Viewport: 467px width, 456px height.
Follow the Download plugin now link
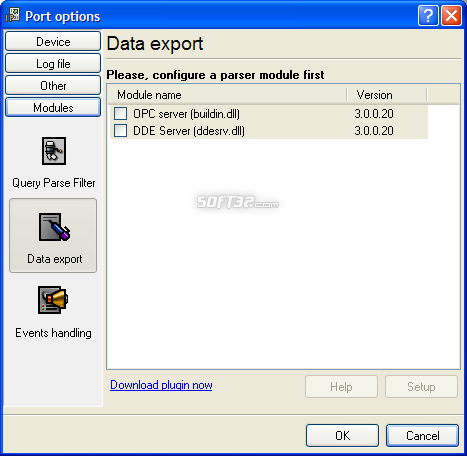(161, 385)
